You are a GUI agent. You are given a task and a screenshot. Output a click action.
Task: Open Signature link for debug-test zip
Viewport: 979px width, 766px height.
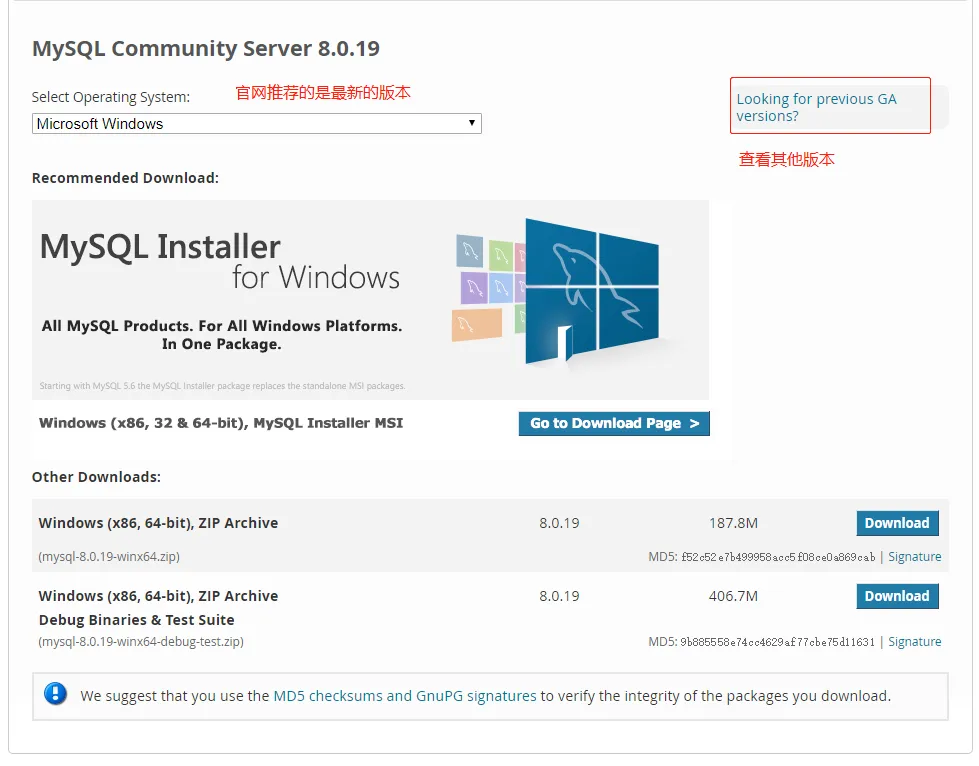click(914, 642)
